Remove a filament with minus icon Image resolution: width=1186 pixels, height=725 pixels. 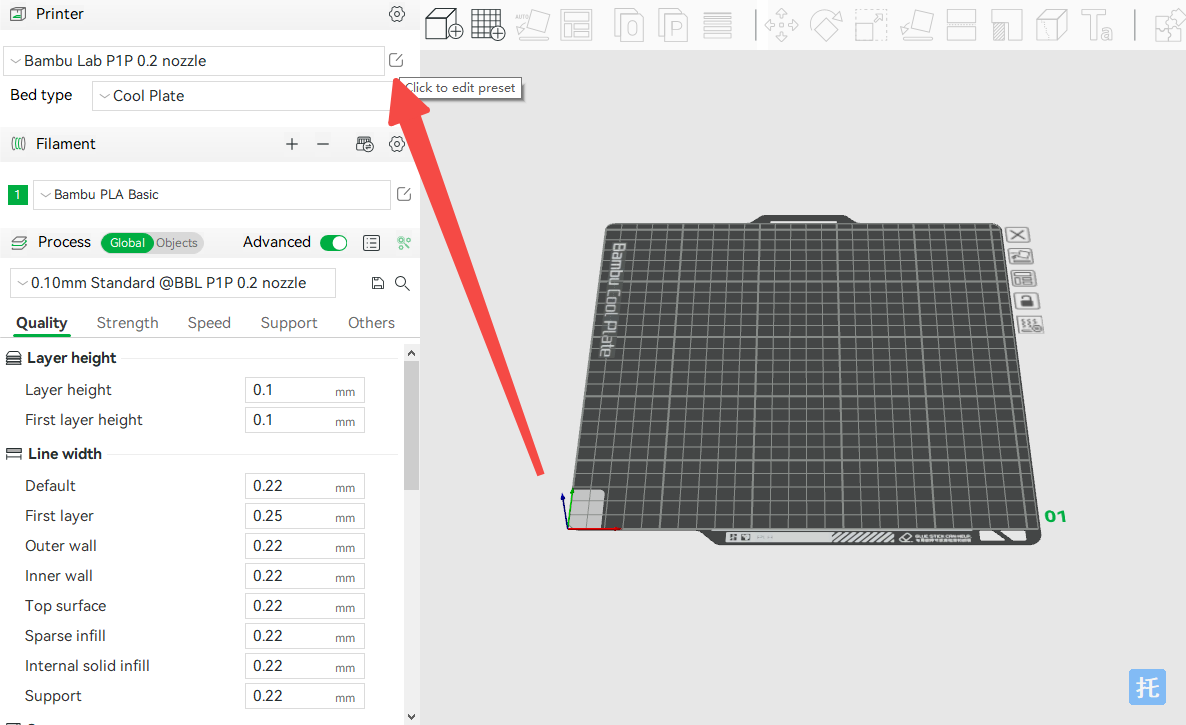(323, 144)
